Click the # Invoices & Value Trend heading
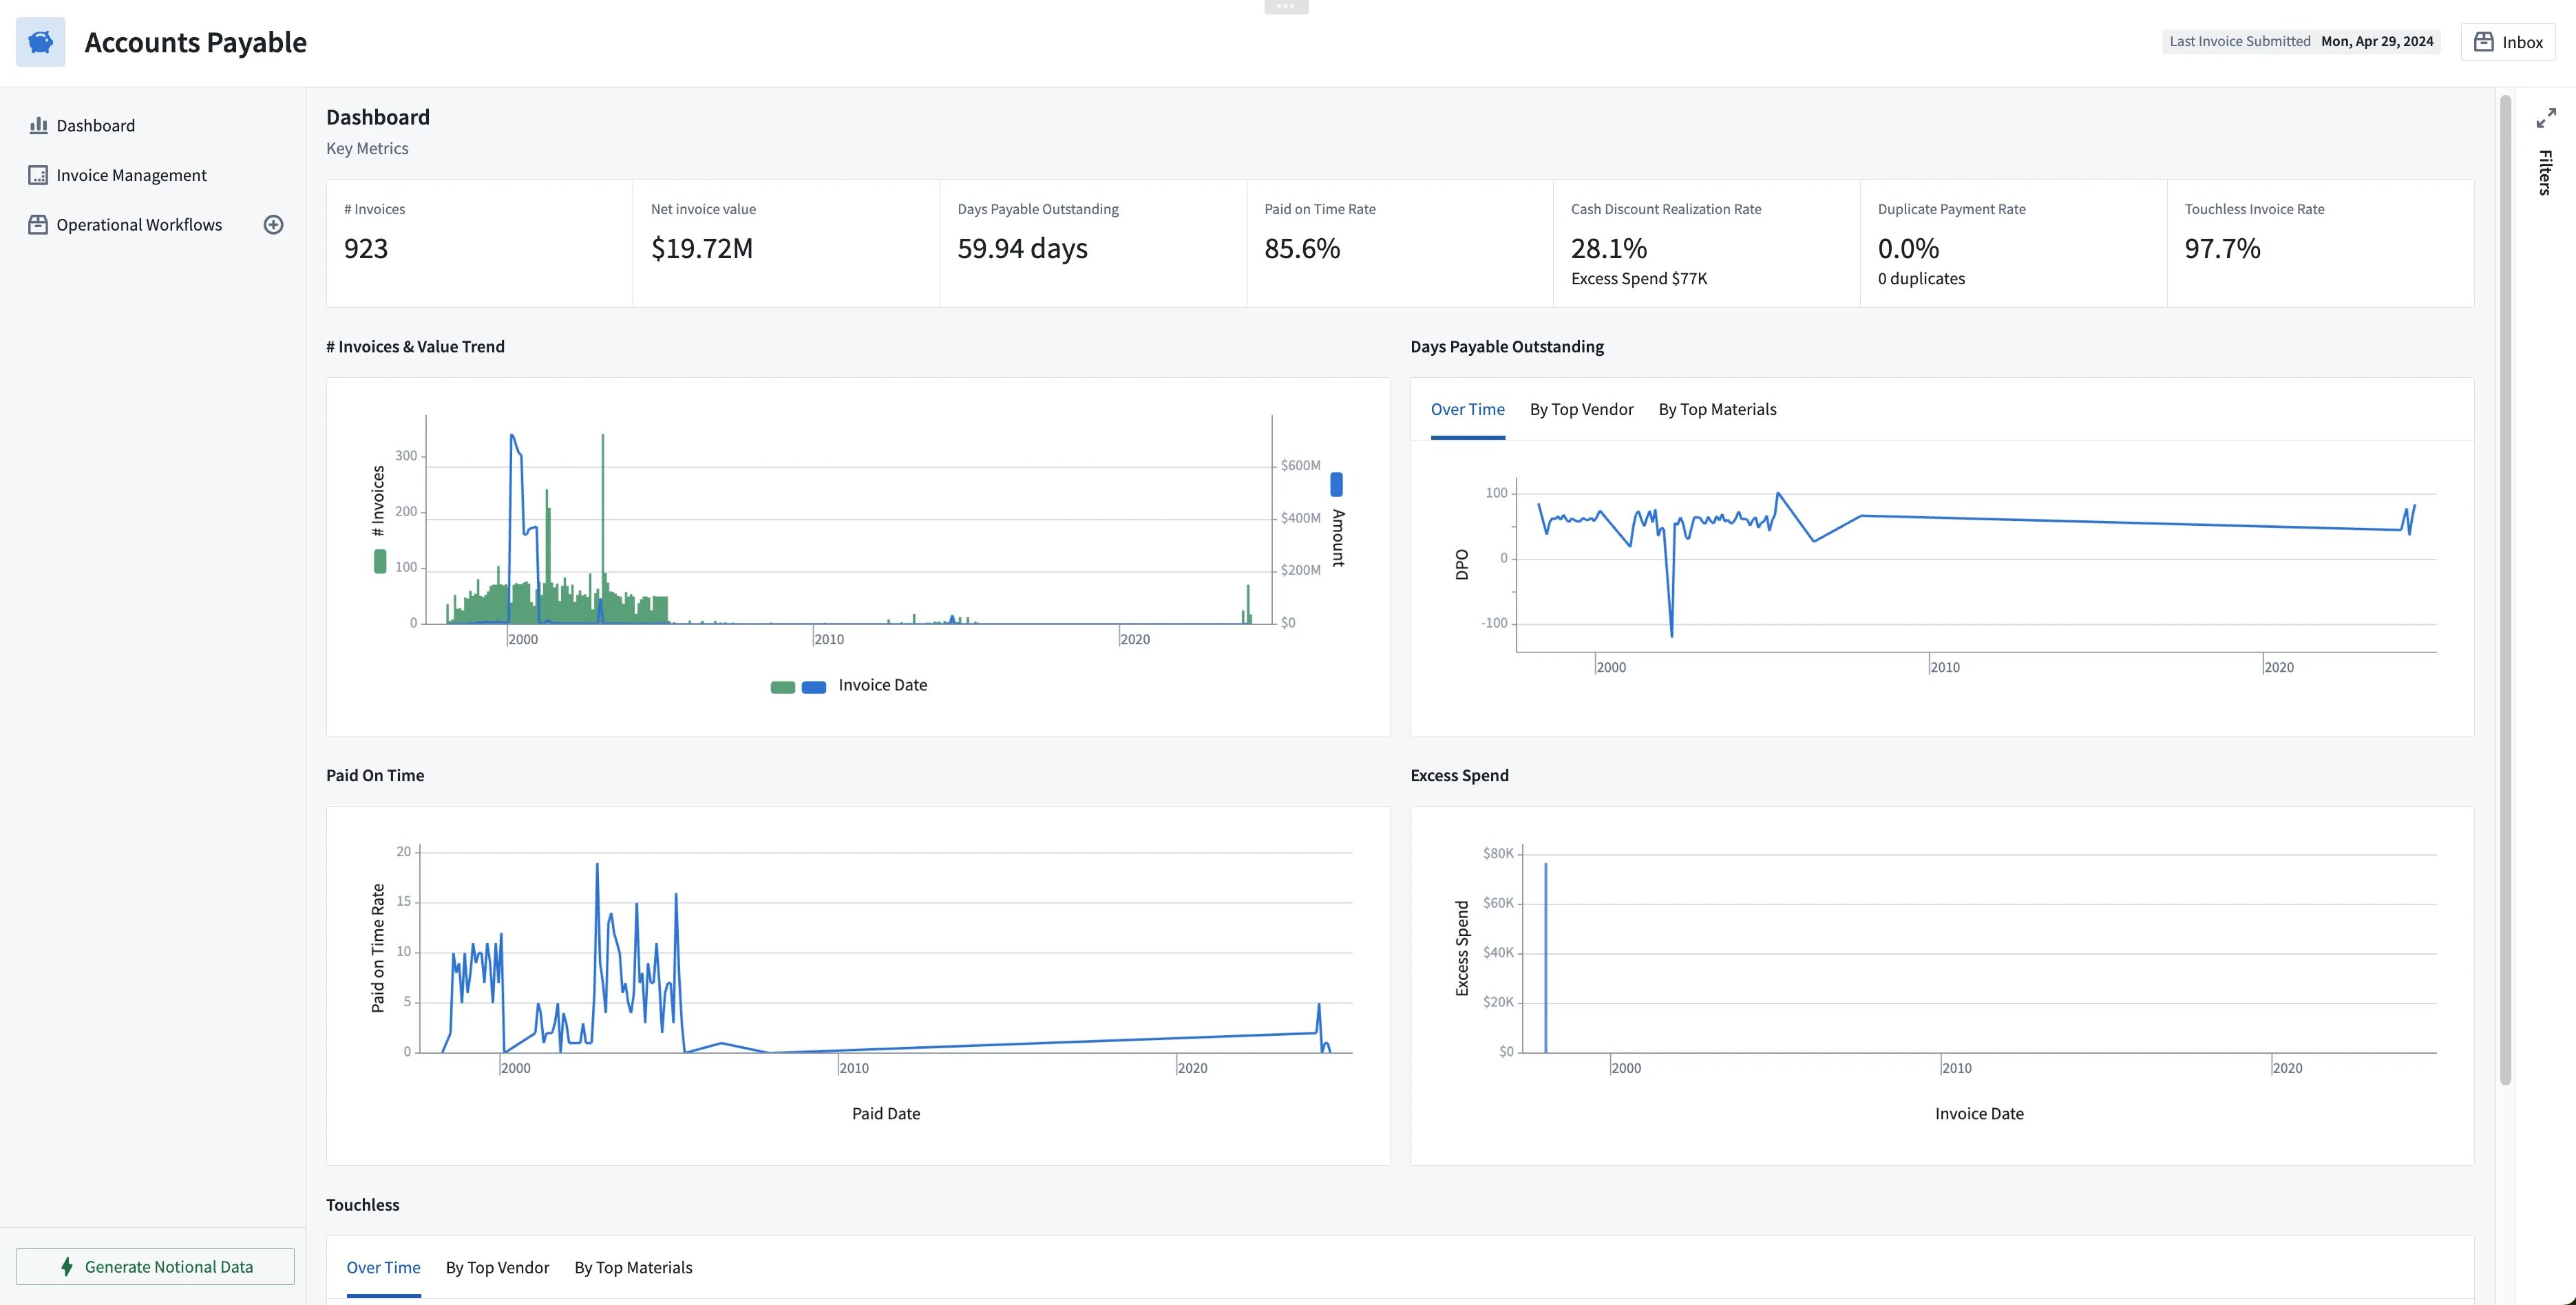The height and width of the screenshot is (1305, 2576). (x=415, y=346)
